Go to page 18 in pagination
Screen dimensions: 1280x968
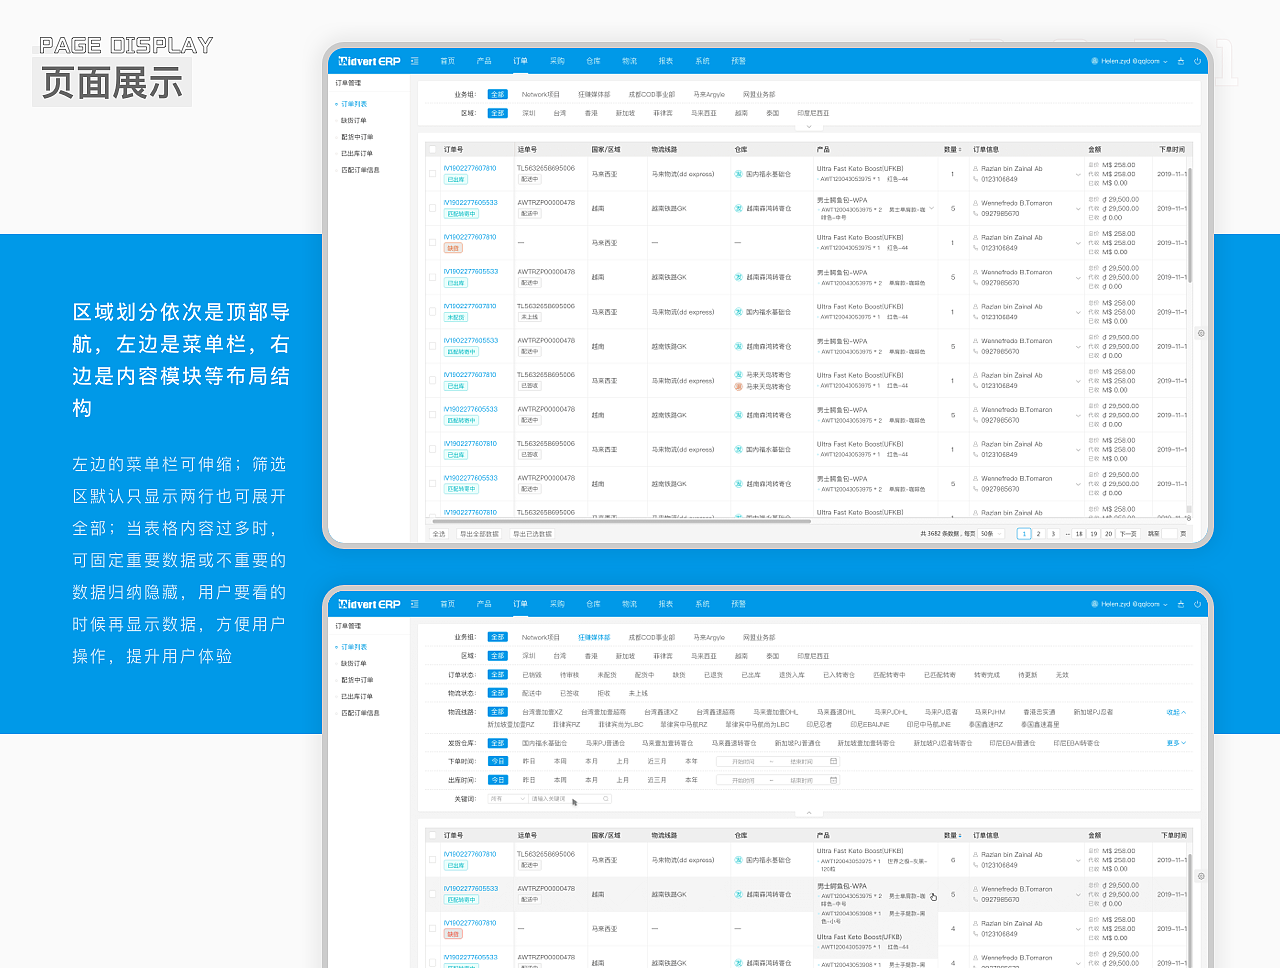point(1079,534)
